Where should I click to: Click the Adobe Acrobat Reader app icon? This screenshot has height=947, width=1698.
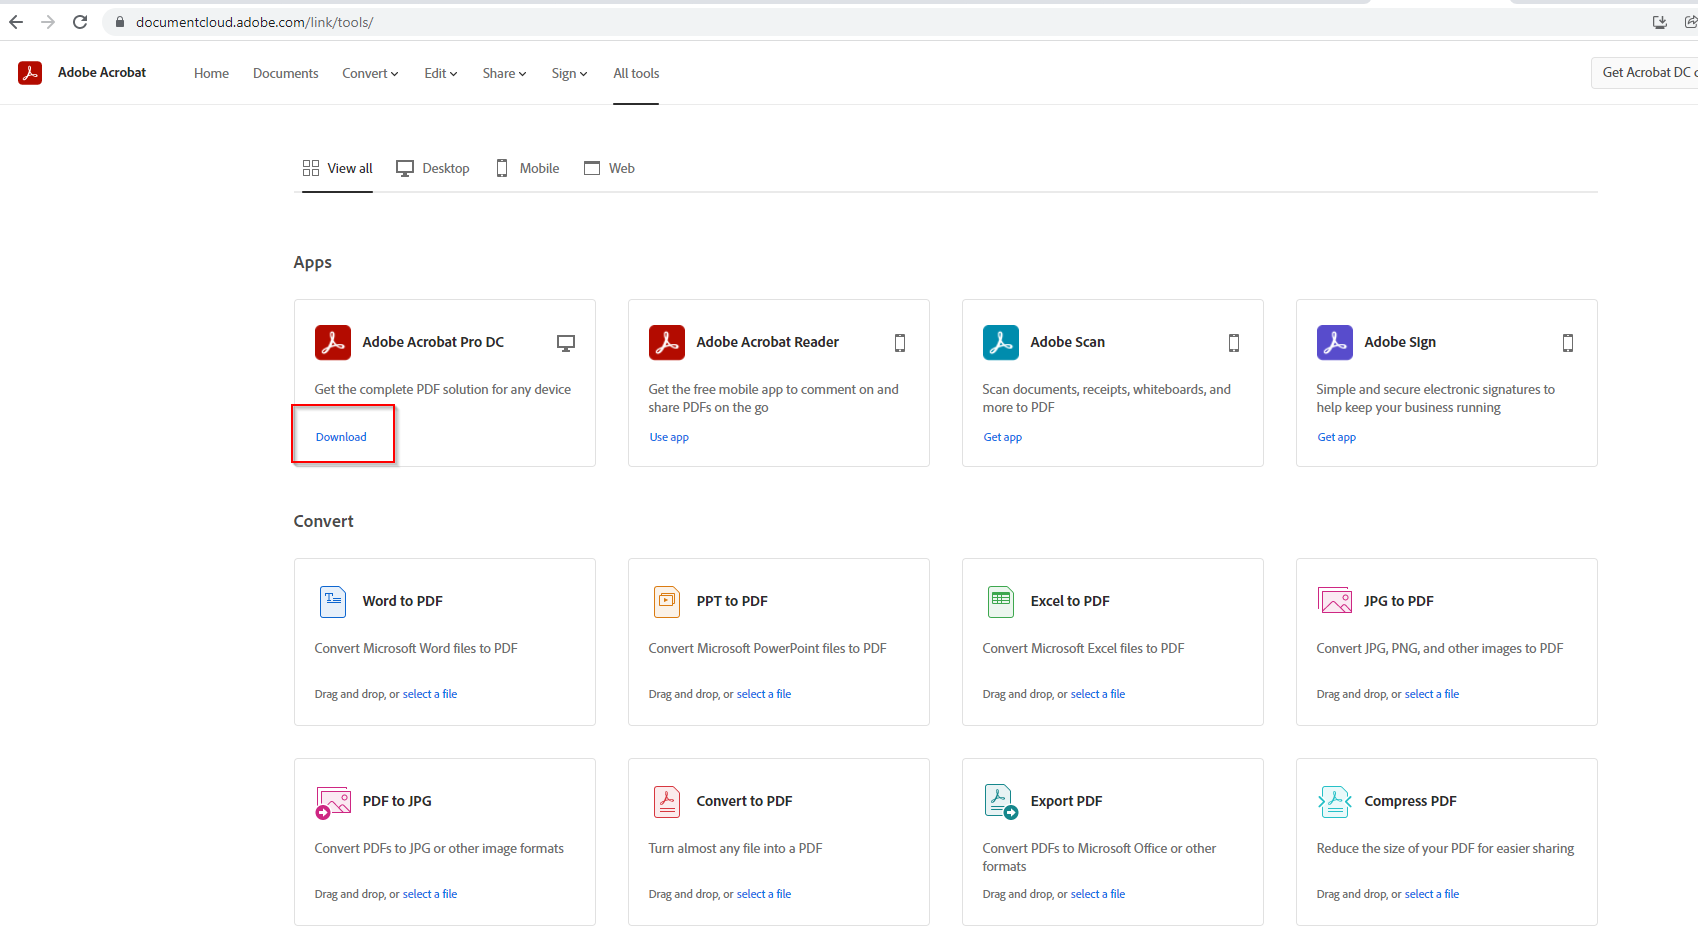[667, 342]
